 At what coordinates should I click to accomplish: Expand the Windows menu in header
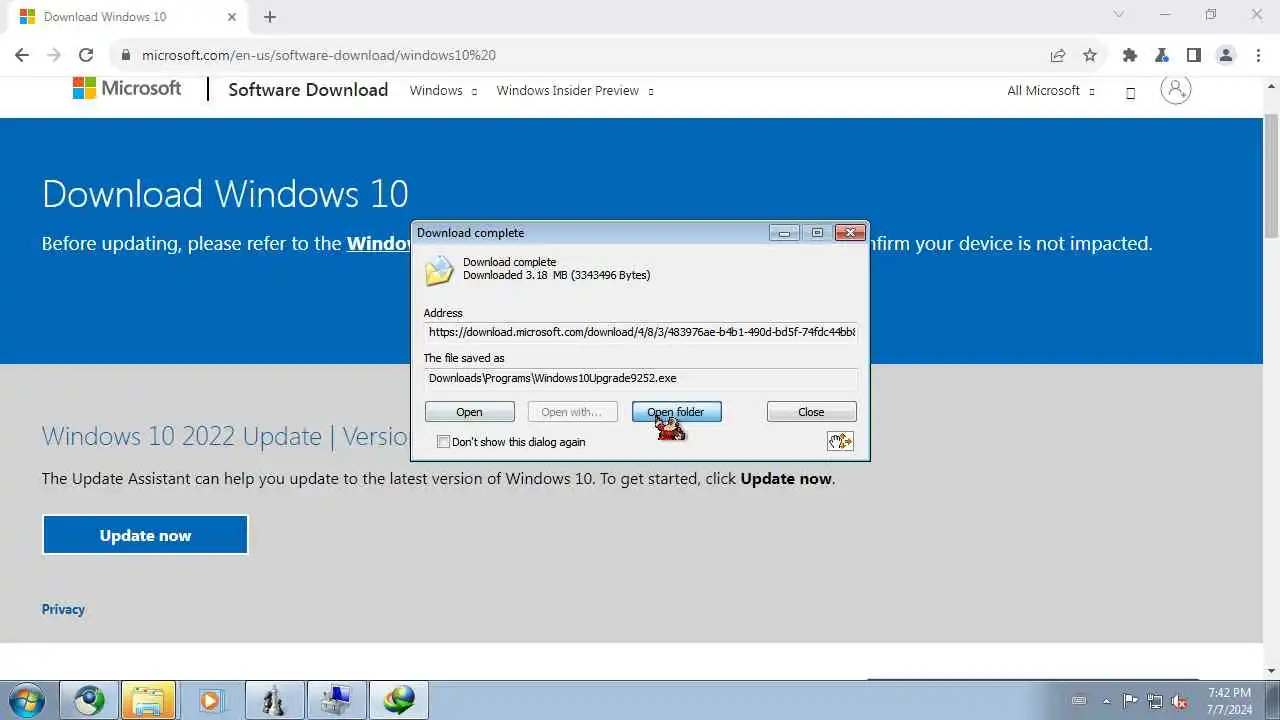tap(443, 90)
